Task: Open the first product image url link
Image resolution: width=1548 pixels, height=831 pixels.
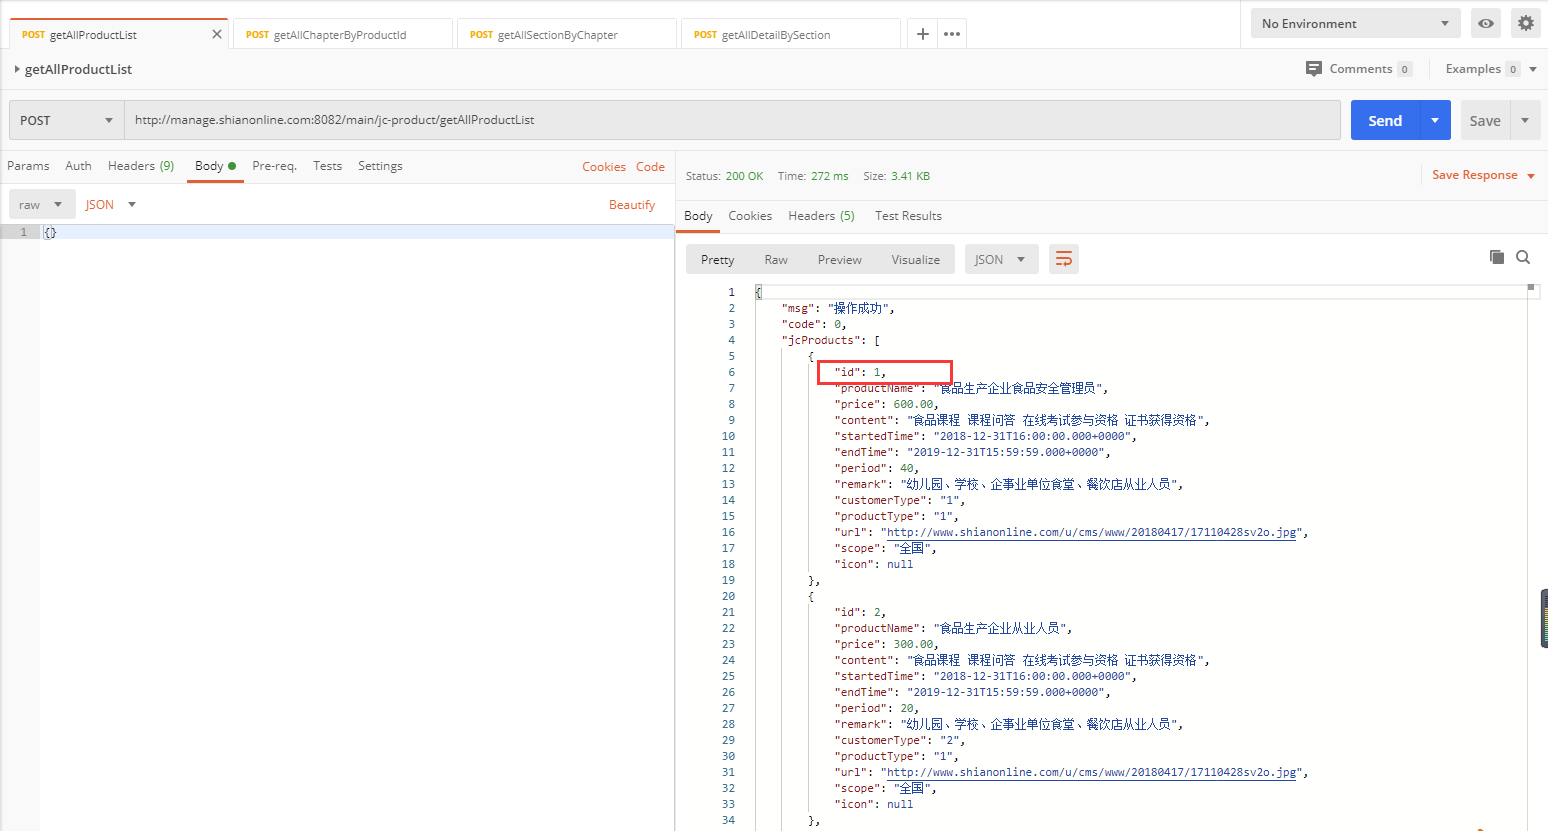Action: tap(1091, 532)
